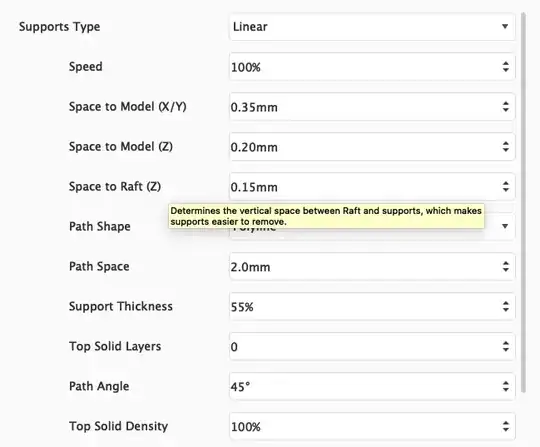Click the vertical scrollbar of the settings panel

(523, 202)
